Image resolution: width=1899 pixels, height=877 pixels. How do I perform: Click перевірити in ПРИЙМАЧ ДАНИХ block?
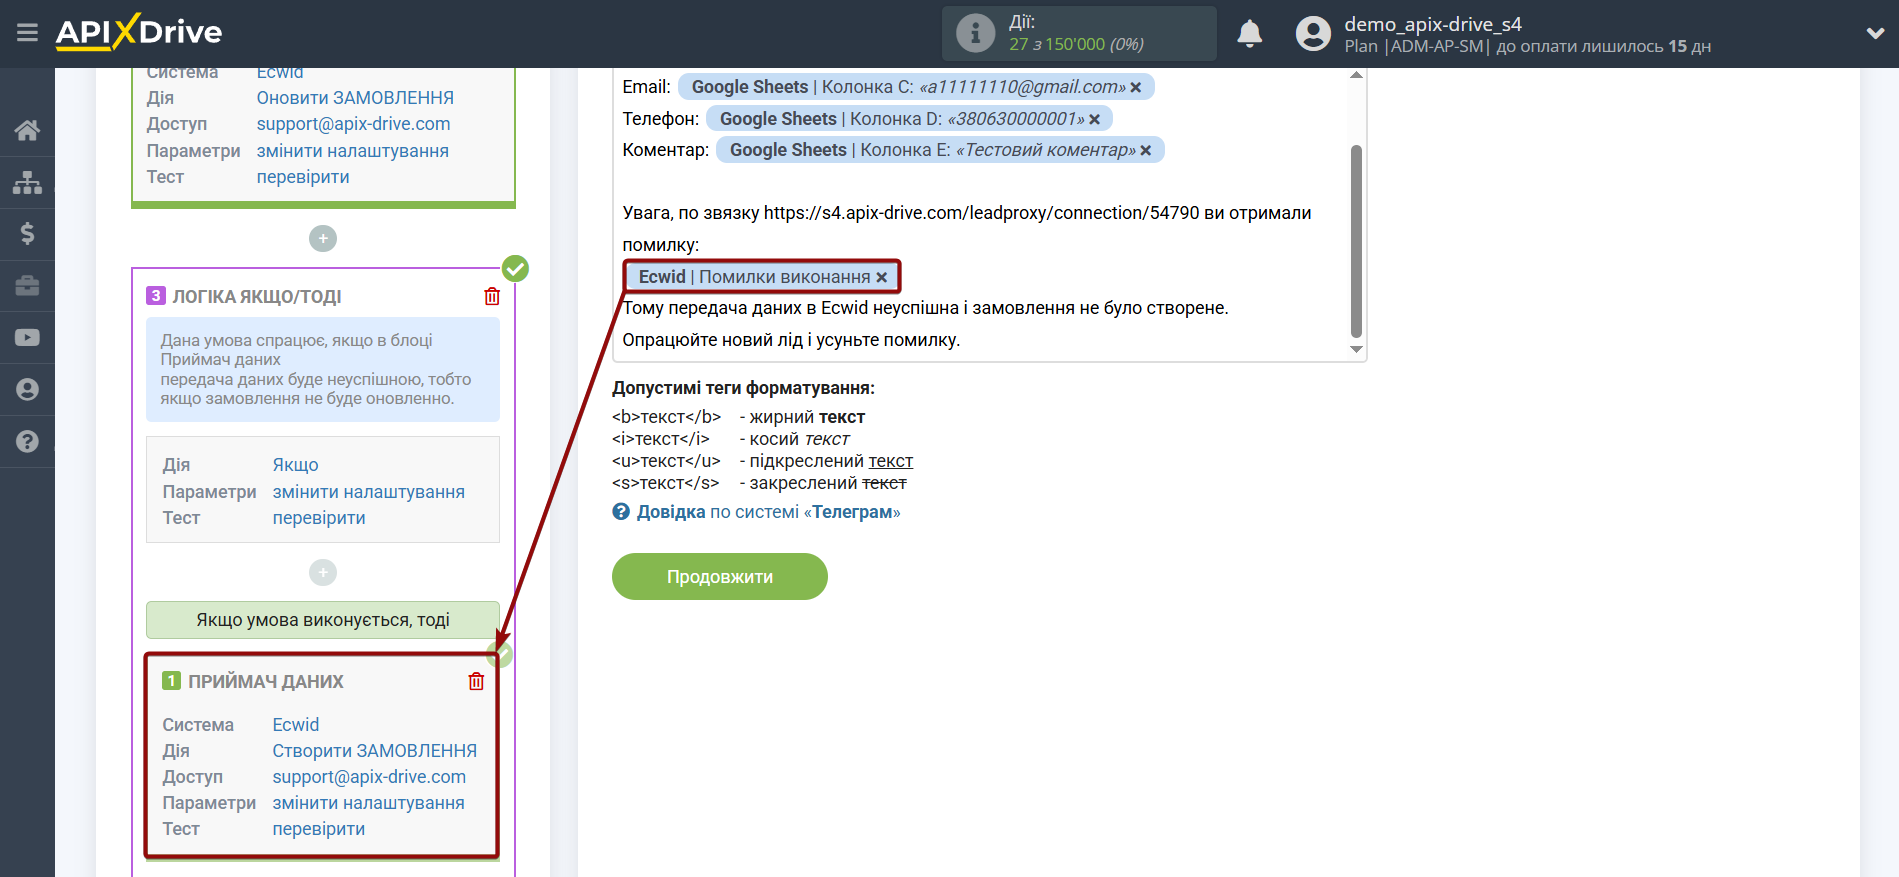pos(319,829)
